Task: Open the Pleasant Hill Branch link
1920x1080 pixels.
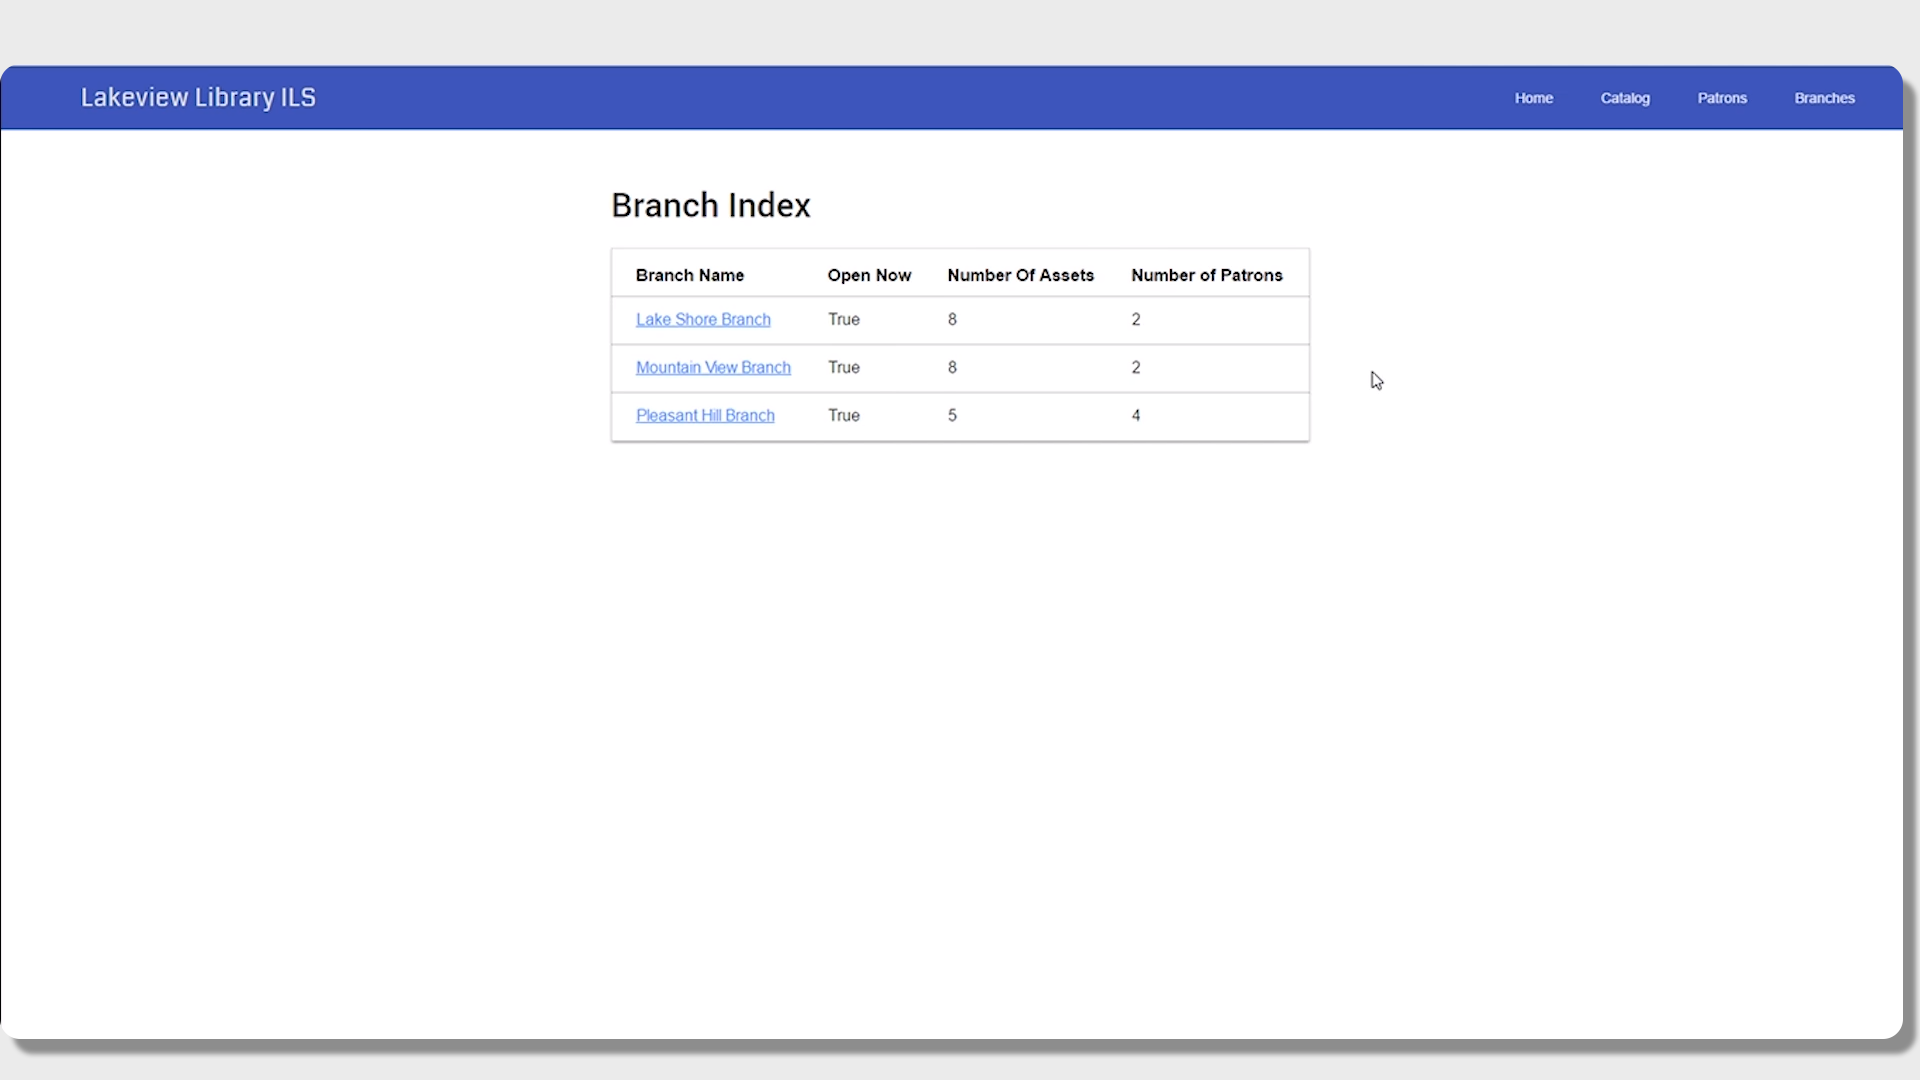Action: click(705, 415)
